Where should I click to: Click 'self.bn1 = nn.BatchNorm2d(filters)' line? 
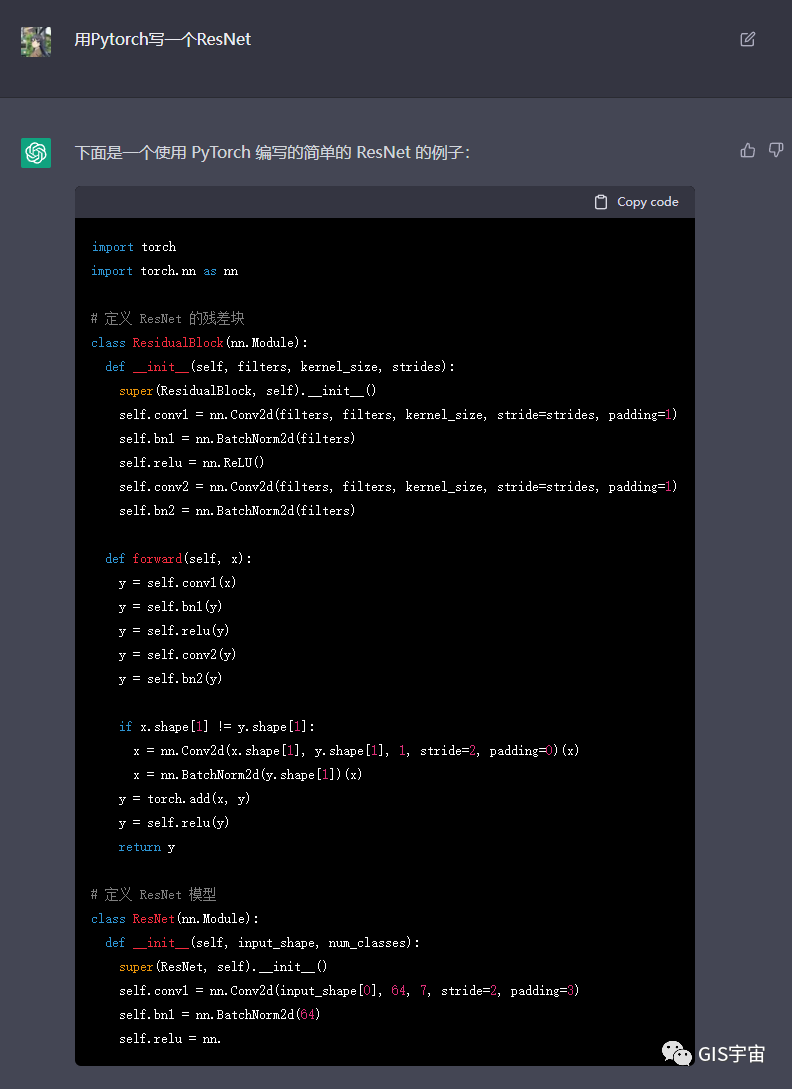(x=237, y=439)
